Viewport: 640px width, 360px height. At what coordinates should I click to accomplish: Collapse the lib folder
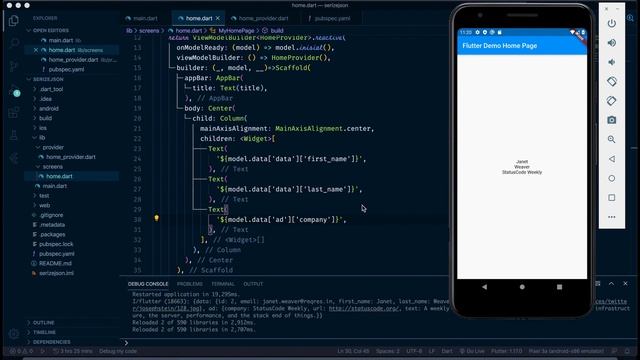point(42,138)
